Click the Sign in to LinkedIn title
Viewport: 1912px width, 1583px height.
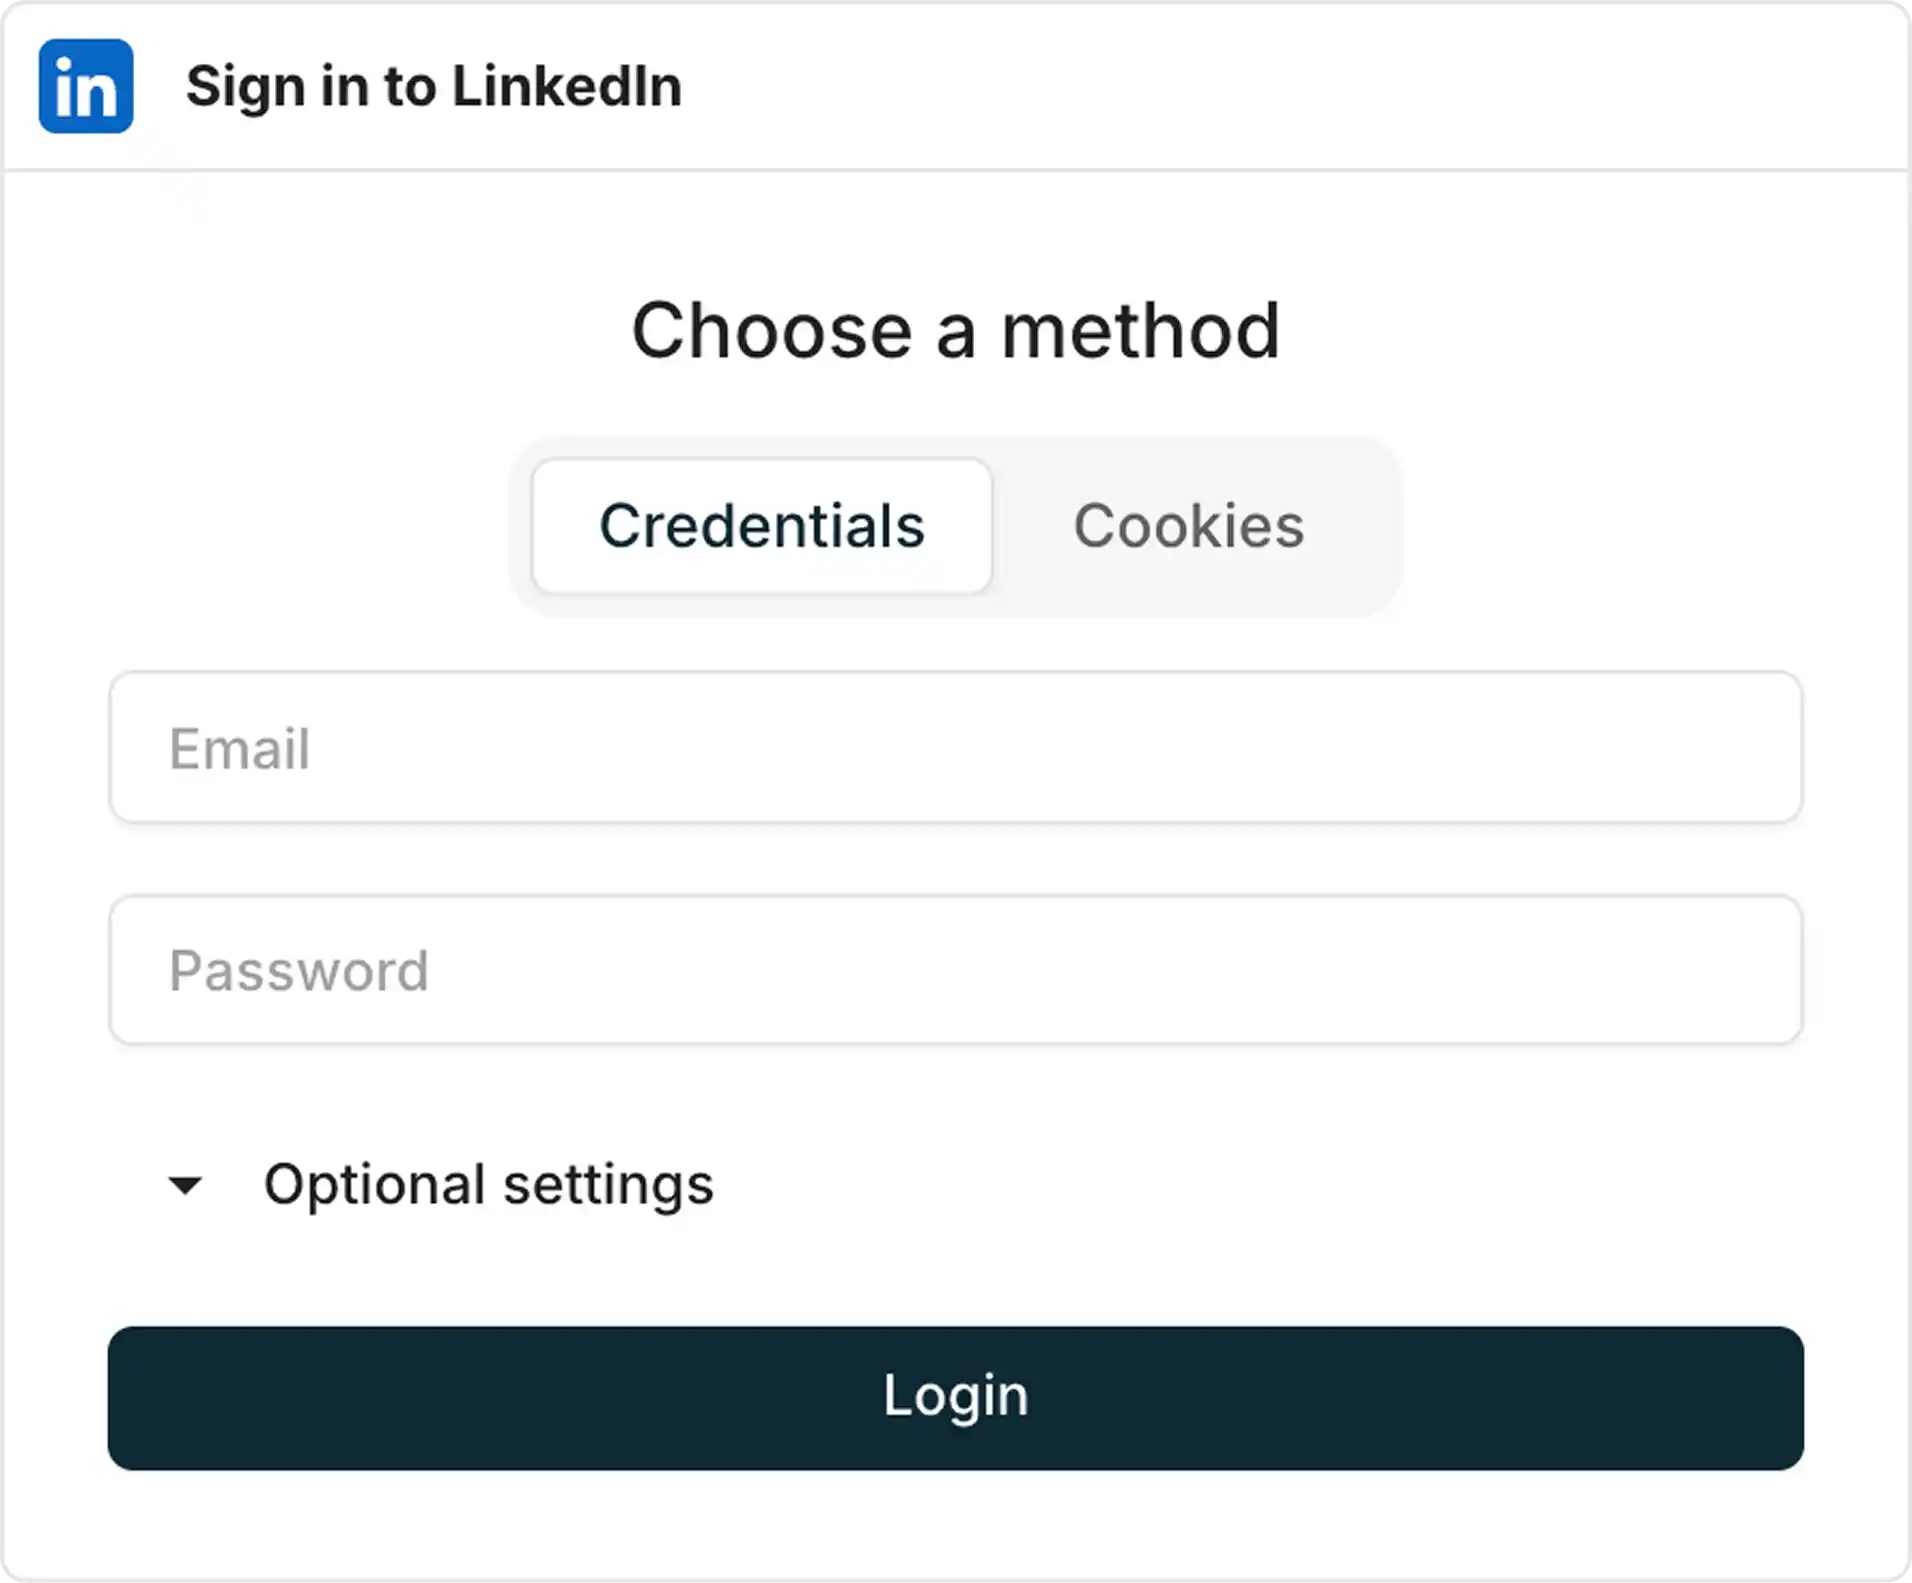coord(434,86)
